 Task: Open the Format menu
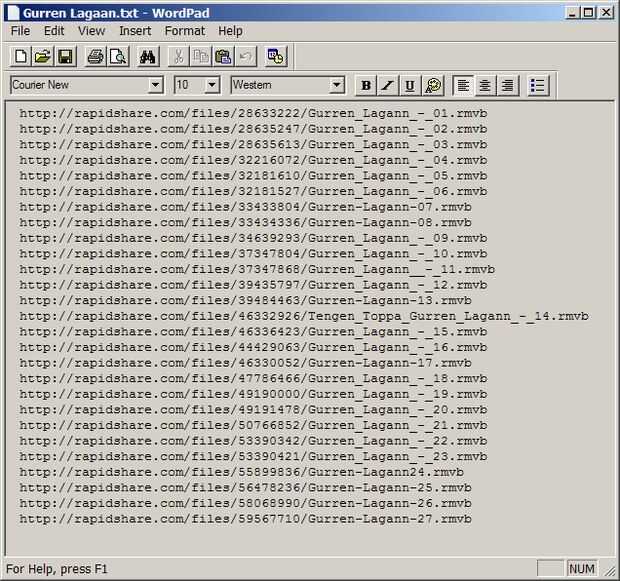click(x=185, y=31)
